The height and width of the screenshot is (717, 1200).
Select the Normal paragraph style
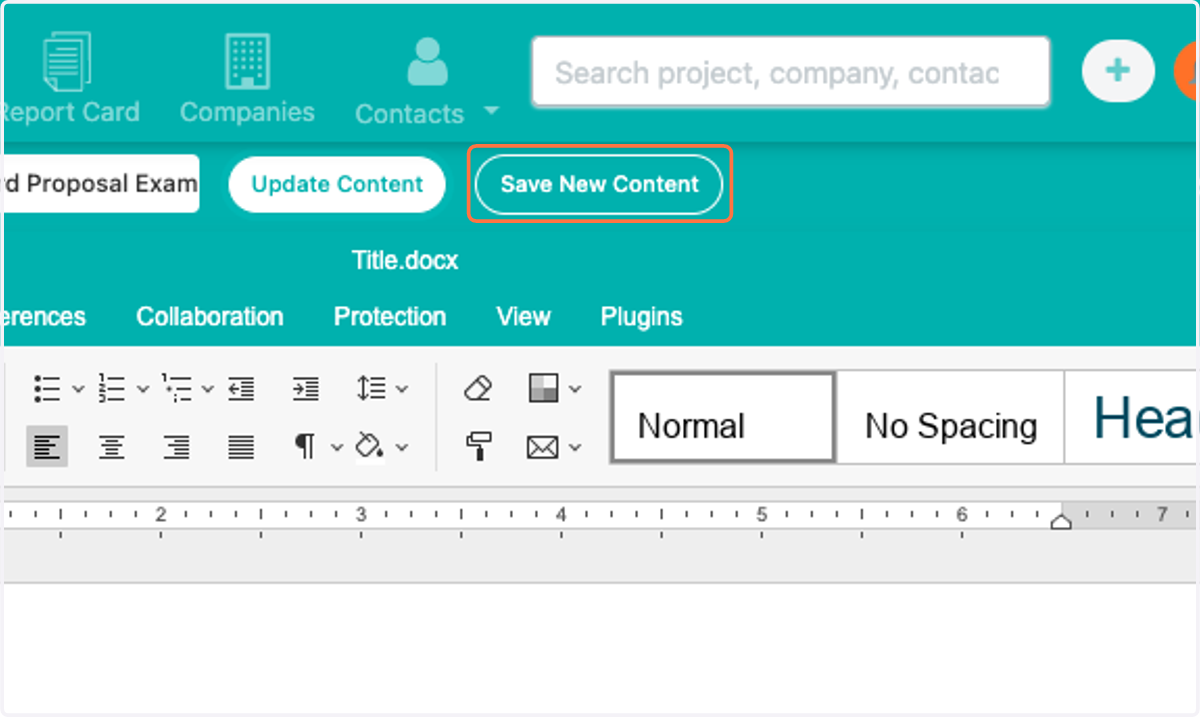pyautogui.click(x=723, y=417)
